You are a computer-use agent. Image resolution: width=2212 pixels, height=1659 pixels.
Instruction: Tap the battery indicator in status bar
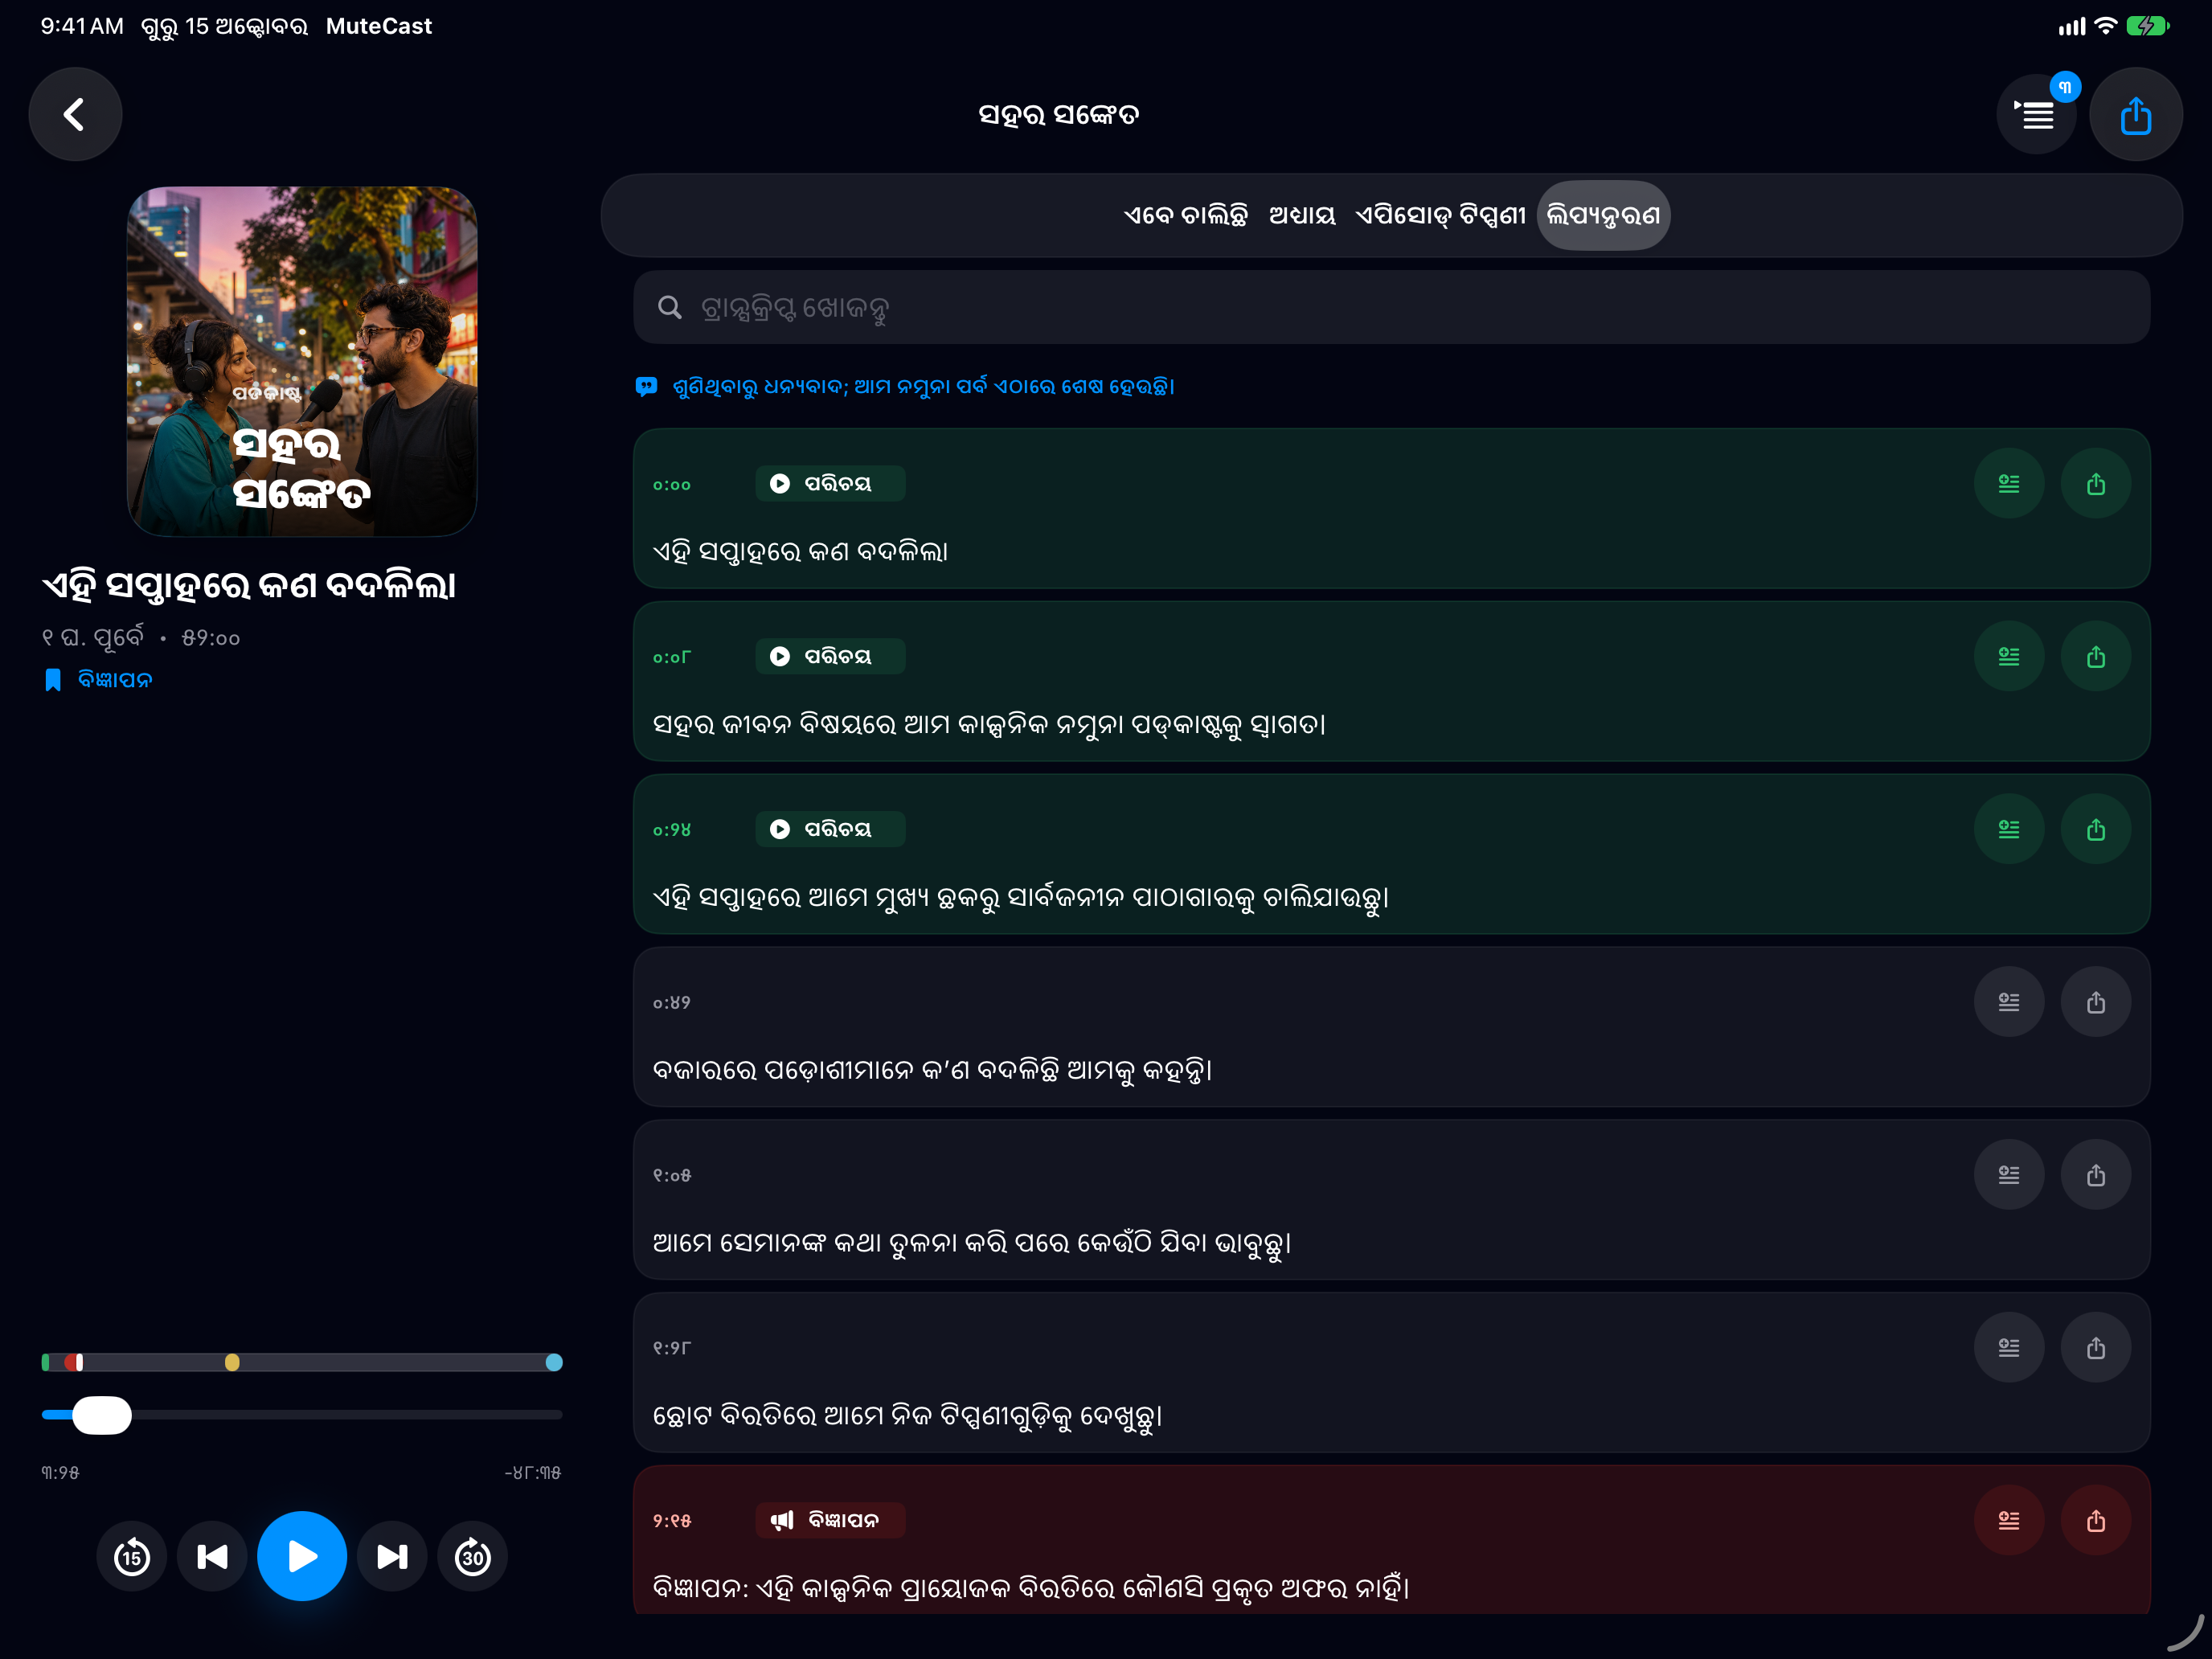[2147, 26]
